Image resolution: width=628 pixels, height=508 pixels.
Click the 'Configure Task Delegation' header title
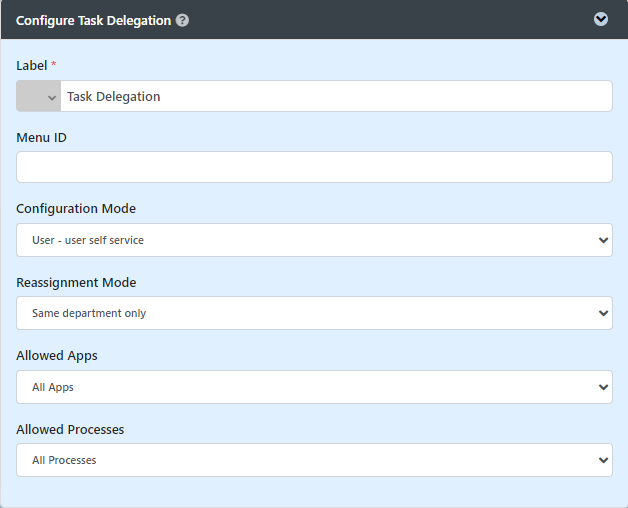93,20
